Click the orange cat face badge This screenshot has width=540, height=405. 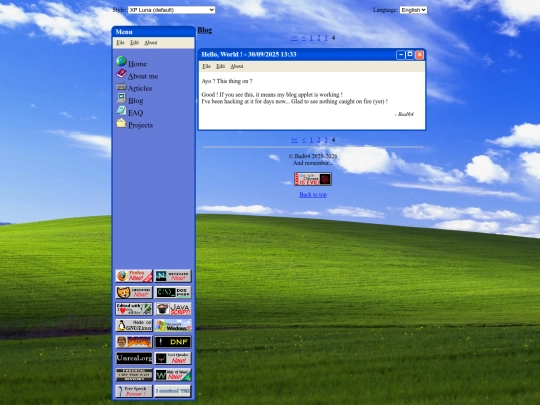click(x=134, y=292)
